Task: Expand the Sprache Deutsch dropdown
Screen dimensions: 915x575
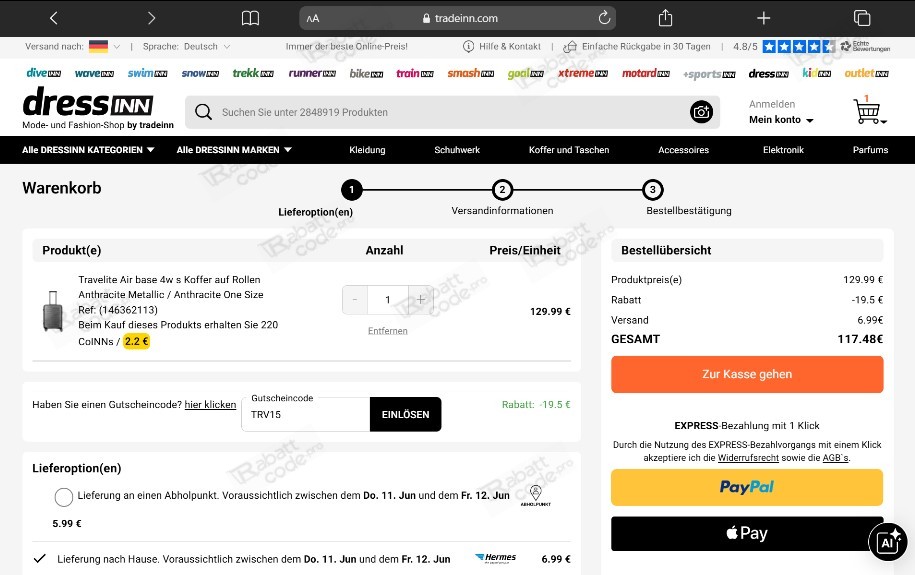Action: pyautogui.click(x=207, y=47)
